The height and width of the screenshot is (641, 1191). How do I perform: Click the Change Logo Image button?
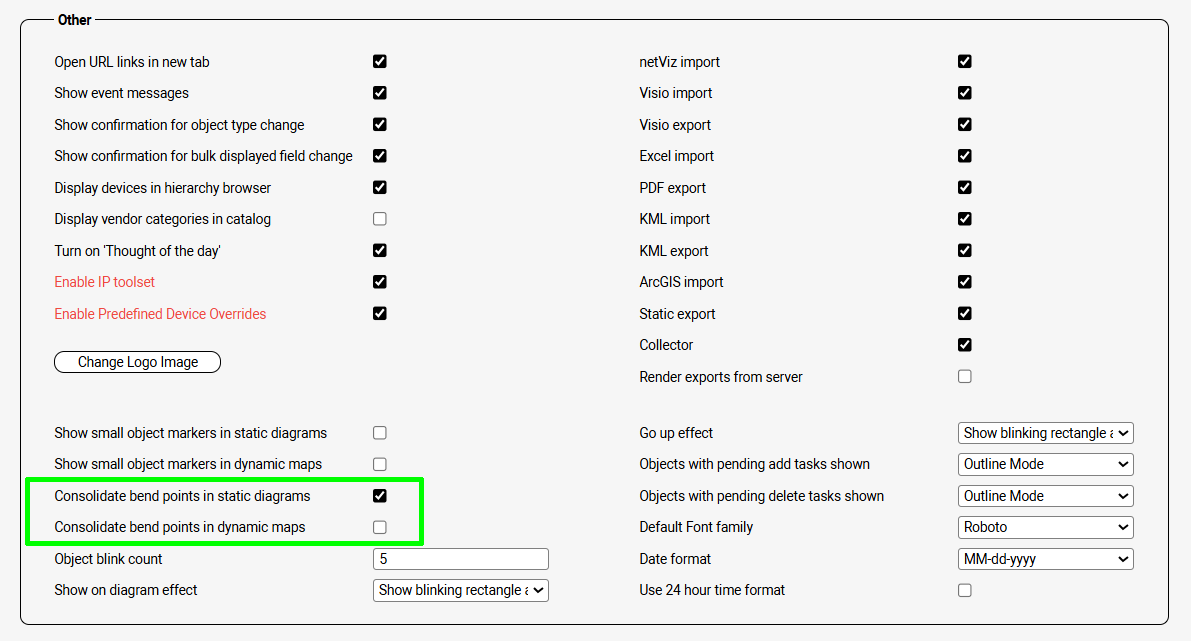[x=137, y=362]
